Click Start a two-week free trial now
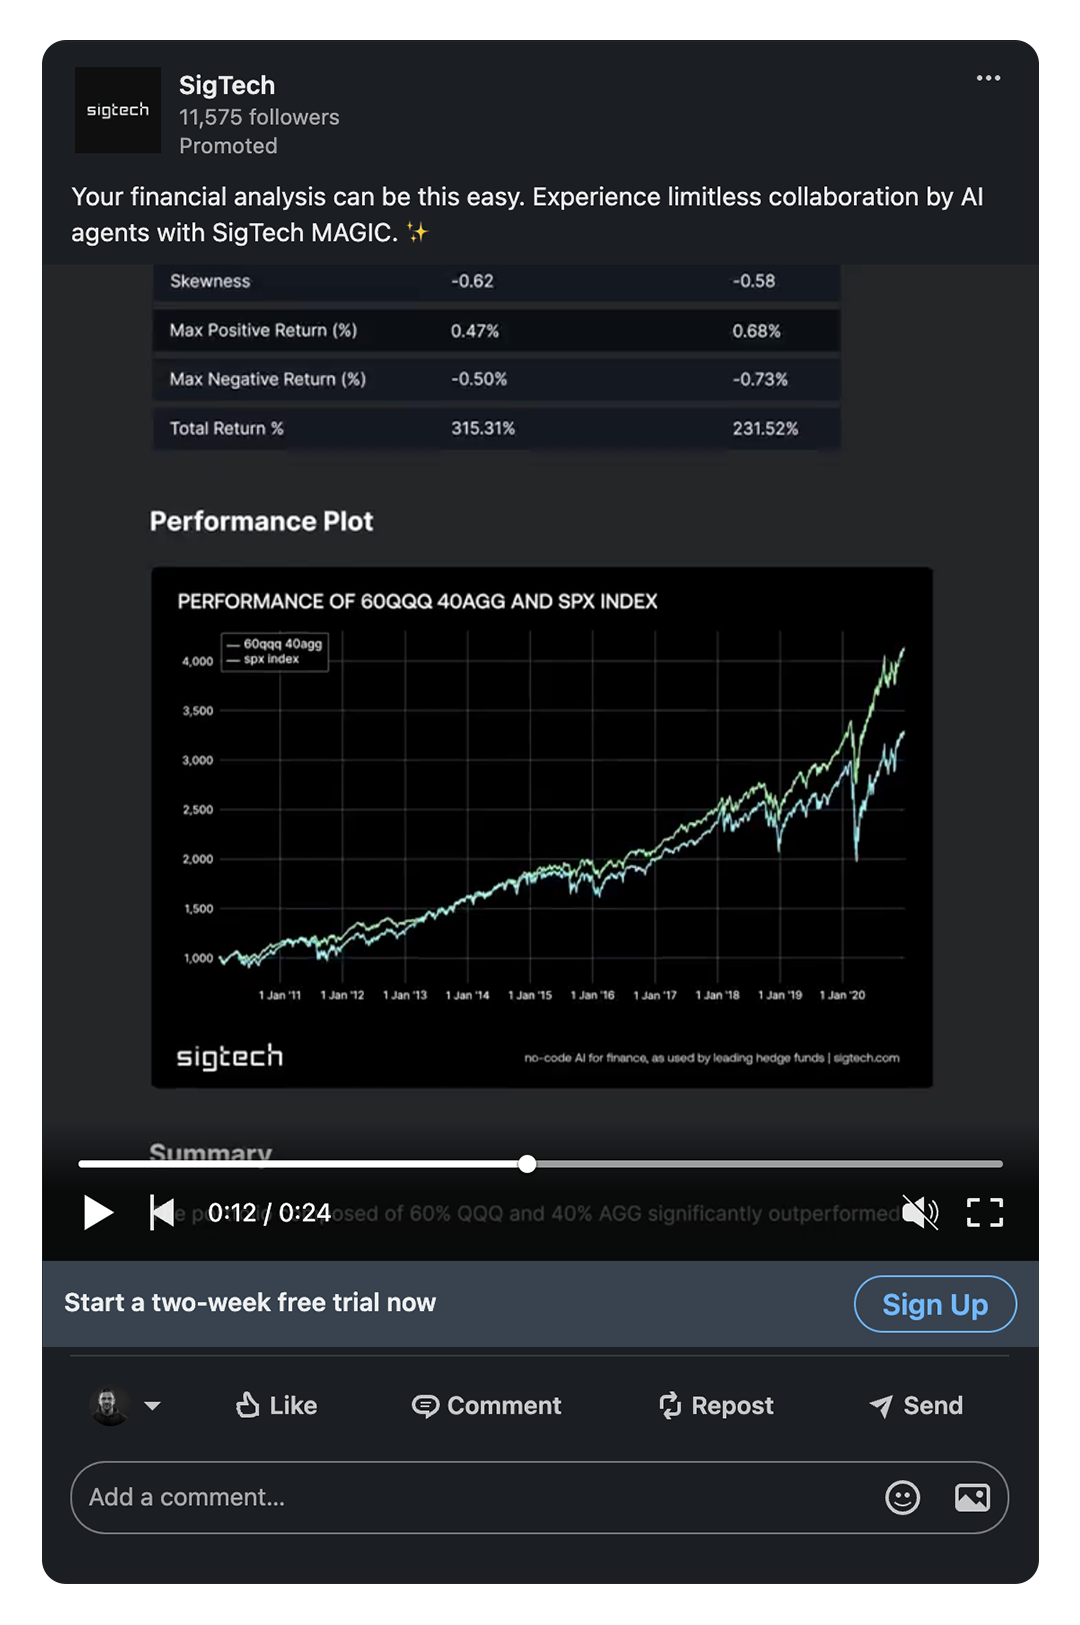This screenshot has width=1080, height=1625. pyautogui.click(x=250, y=1302)
